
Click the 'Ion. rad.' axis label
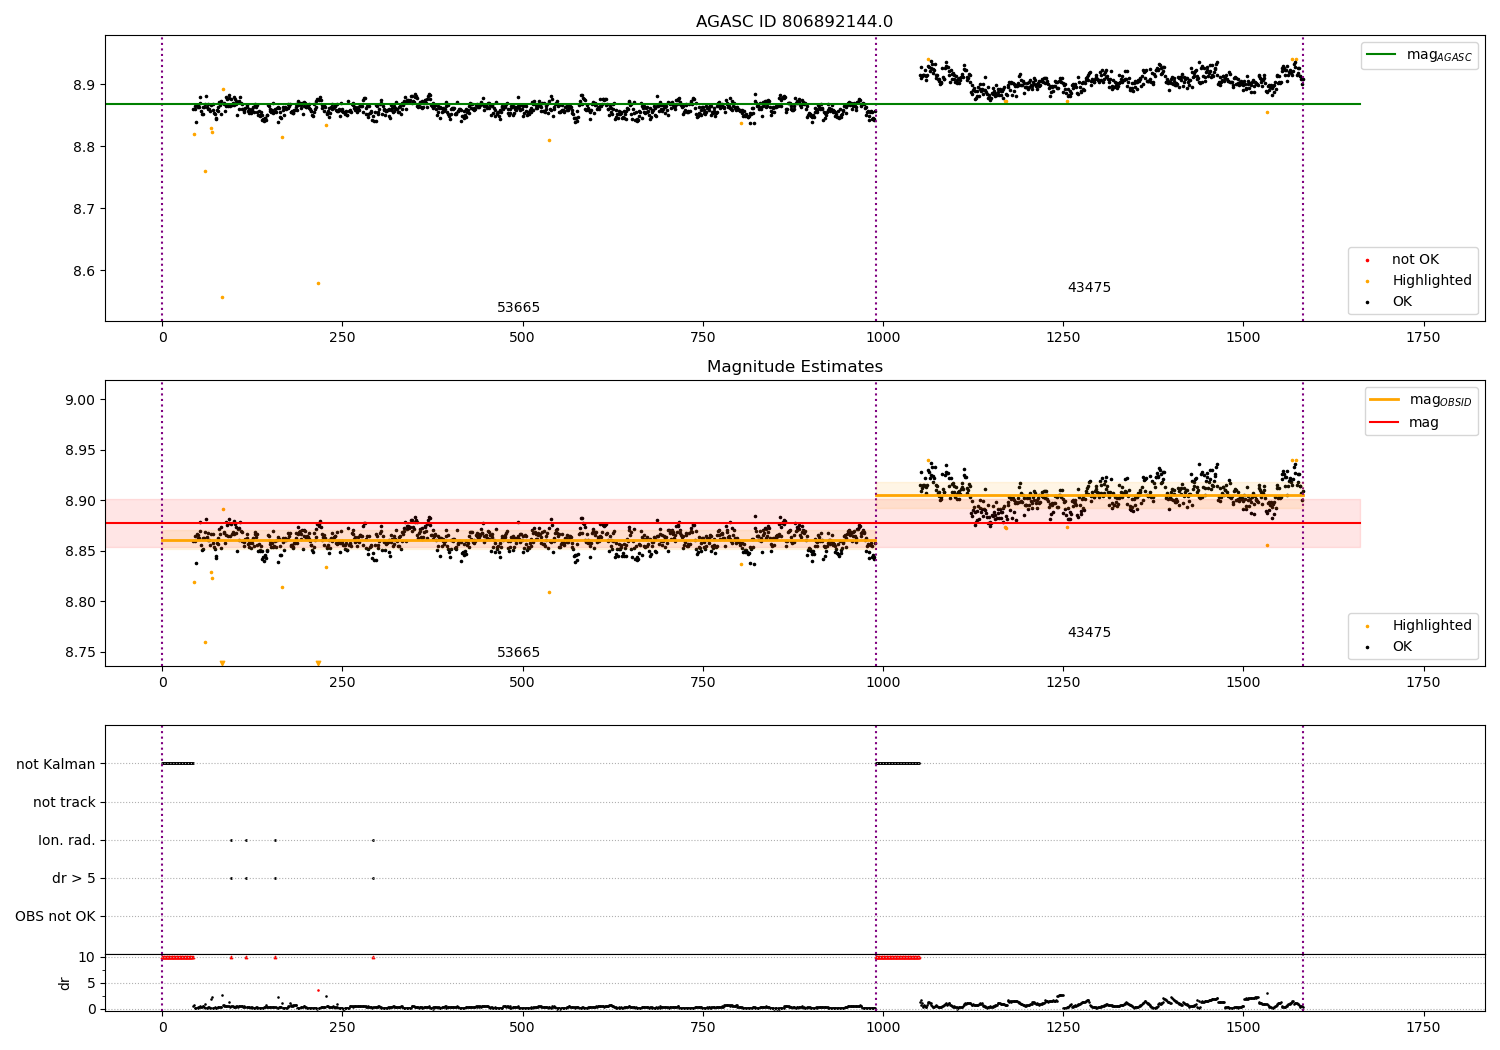[67, 841]
